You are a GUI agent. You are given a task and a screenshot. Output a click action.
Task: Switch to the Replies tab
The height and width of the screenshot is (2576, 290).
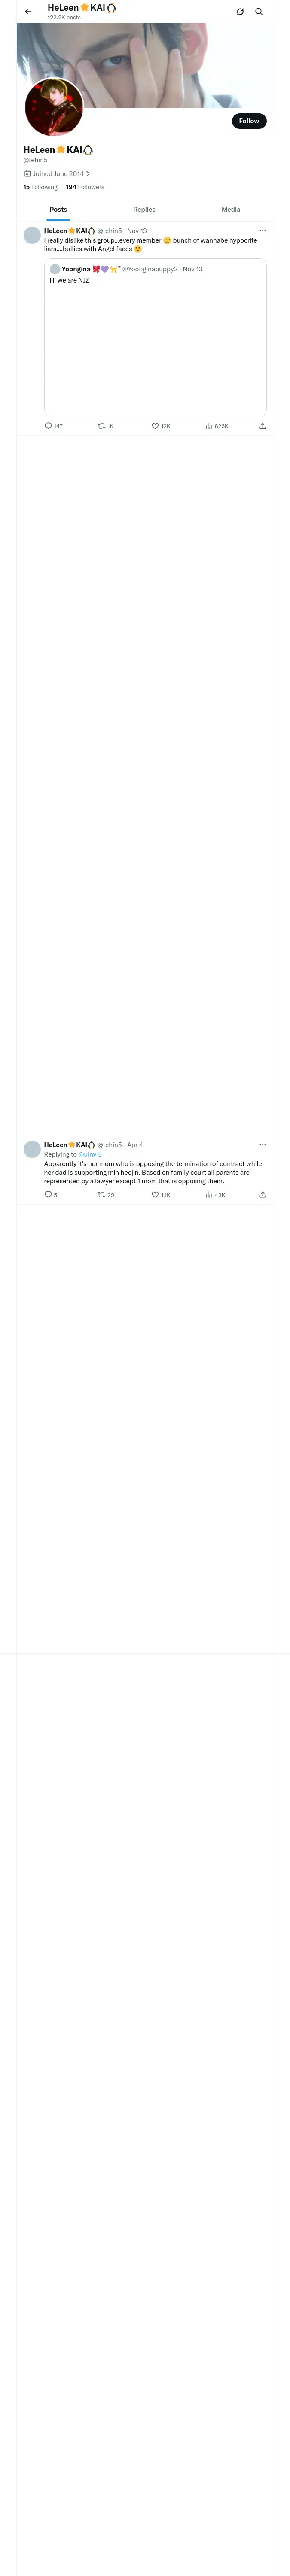[x=144, y=210]
